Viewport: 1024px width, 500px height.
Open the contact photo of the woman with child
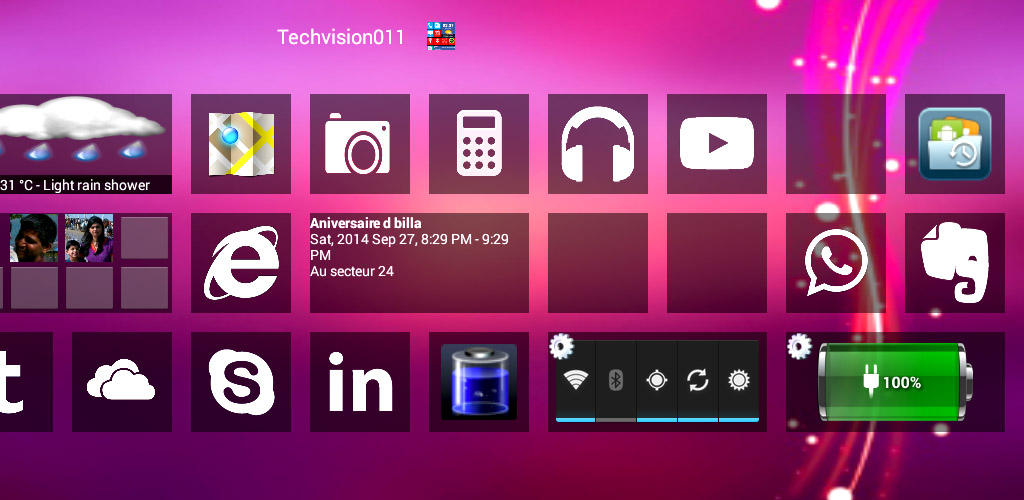(89, 238)
